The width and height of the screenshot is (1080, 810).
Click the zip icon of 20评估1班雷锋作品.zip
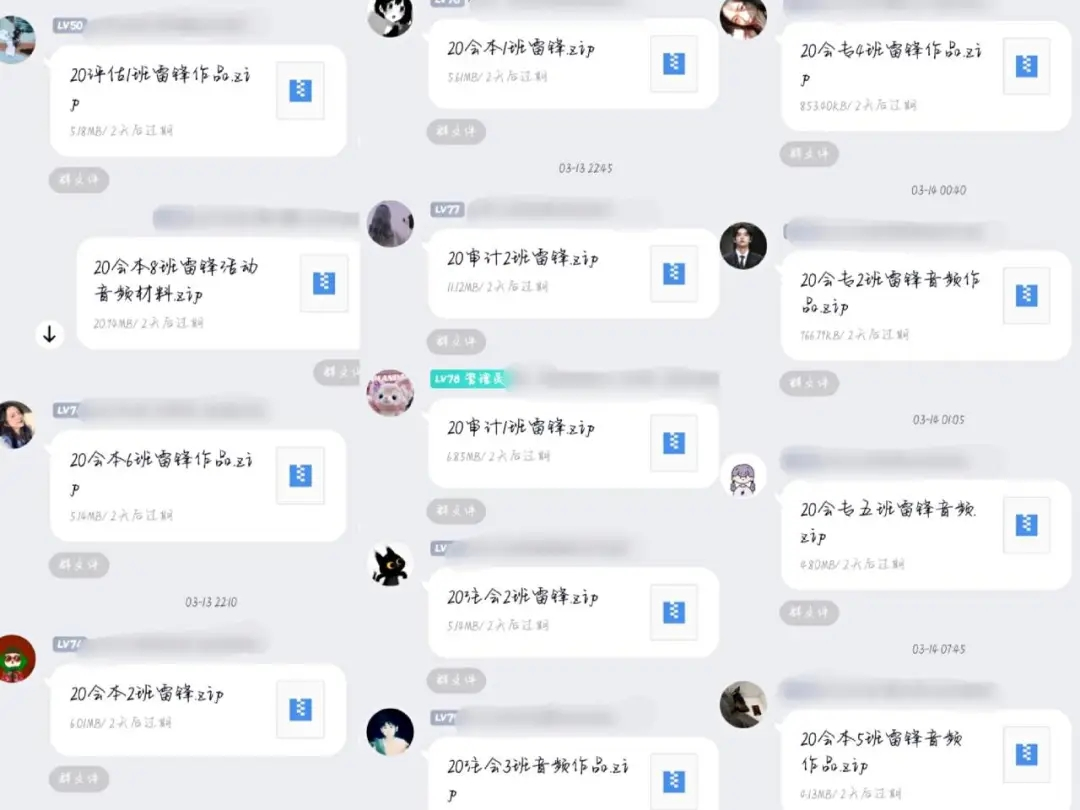[300, 90]
